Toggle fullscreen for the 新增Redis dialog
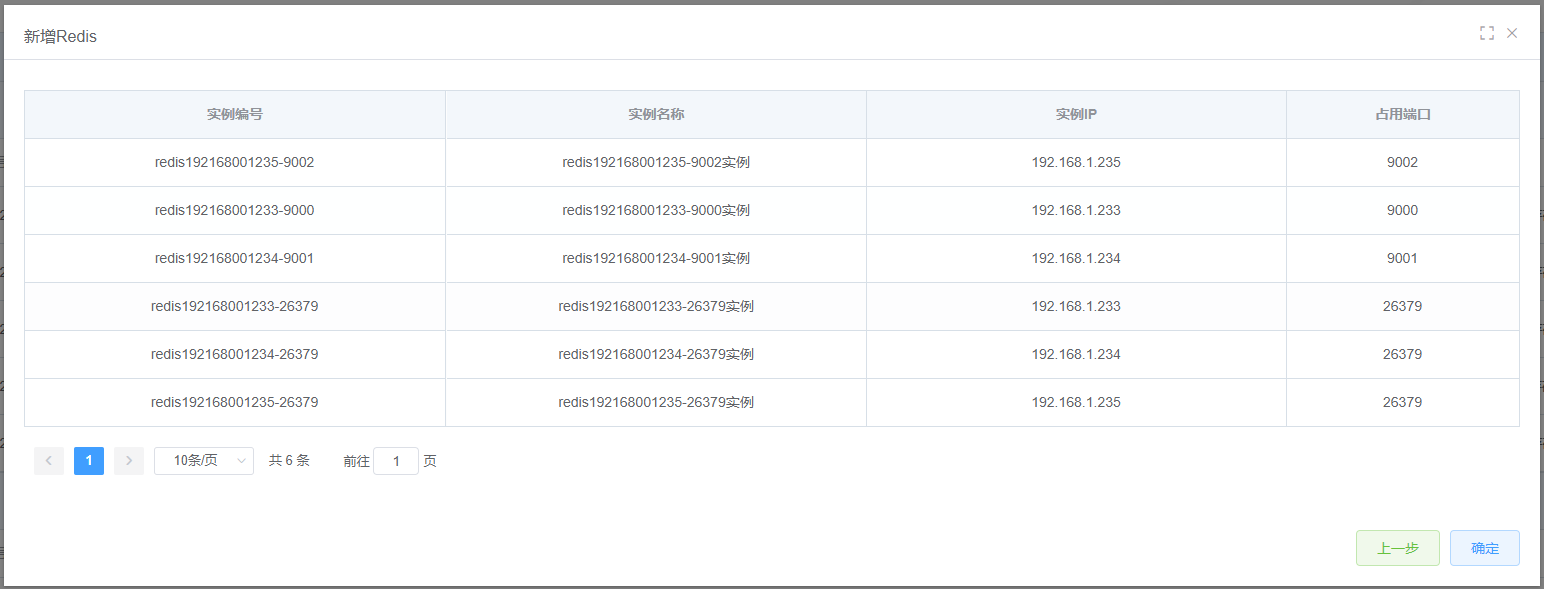This screenshot has height=589, width=1544. pos(1487,33)
